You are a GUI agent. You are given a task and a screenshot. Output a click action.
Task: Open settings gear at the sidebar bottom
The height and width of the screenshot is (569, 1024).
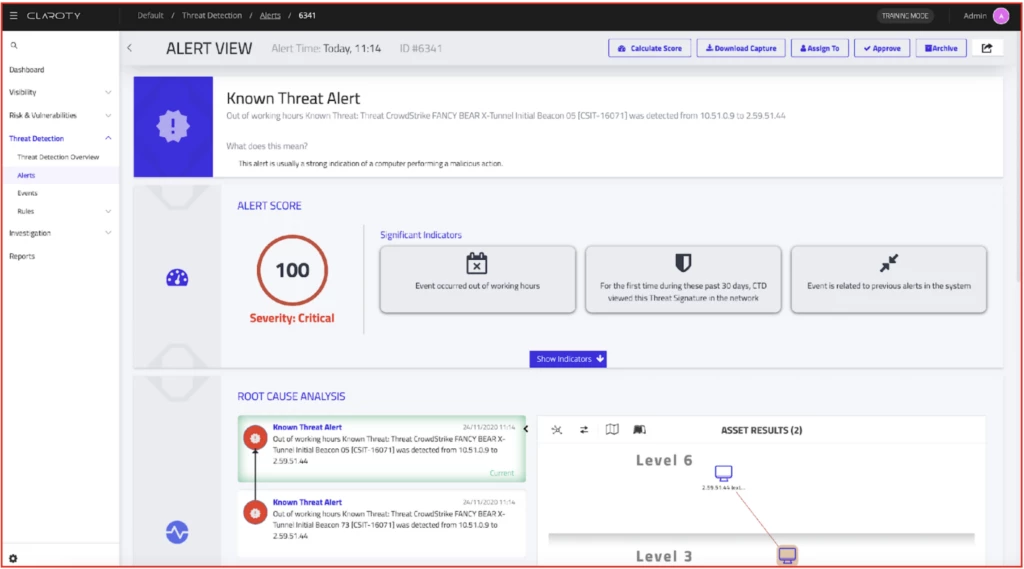point(13,558)
